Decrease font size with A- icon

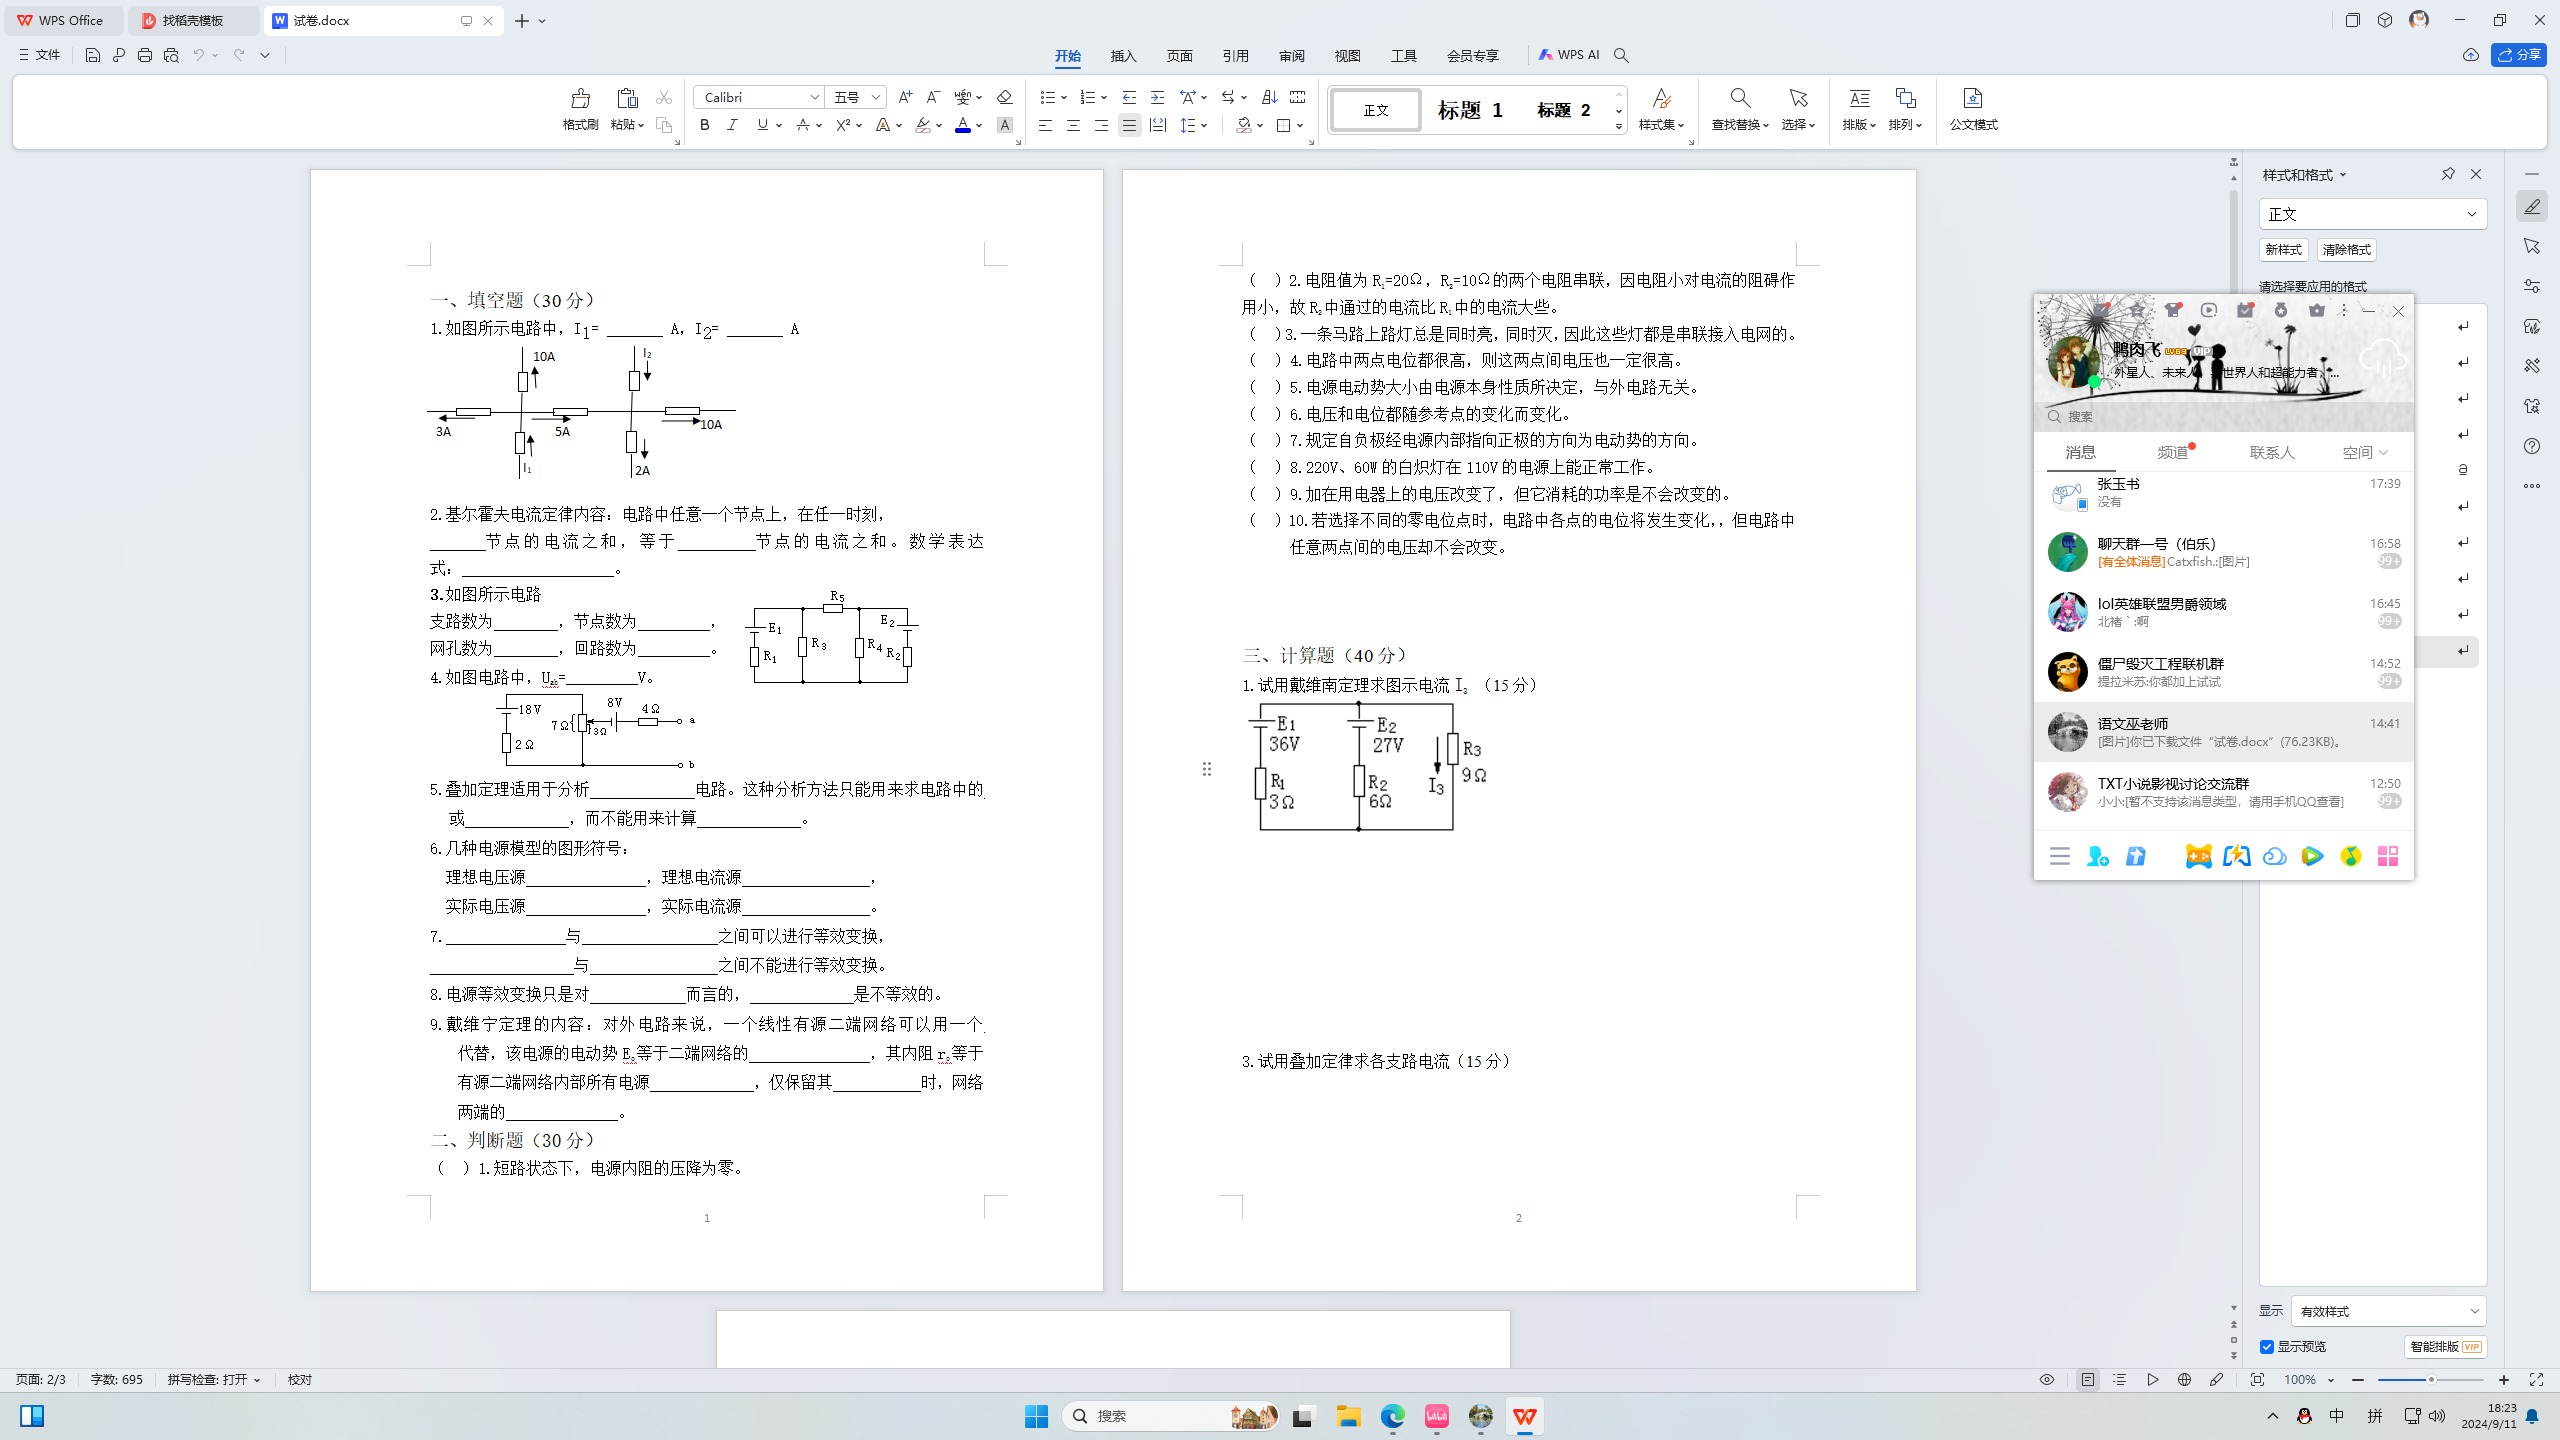[x=932, y=97]
